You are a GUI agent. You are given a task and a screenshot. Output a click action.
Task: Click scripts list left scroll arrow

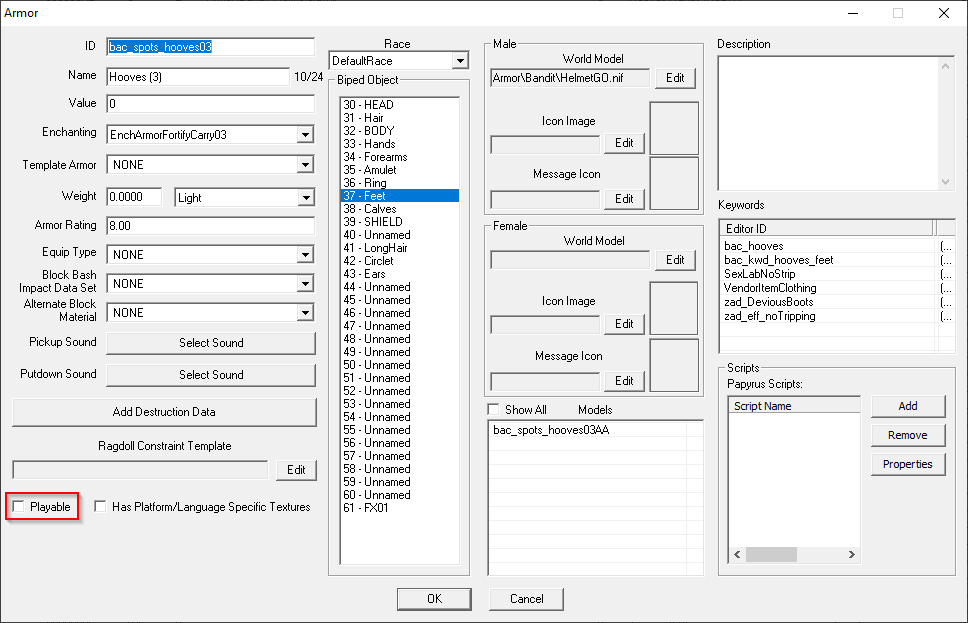tap(737, 554)
